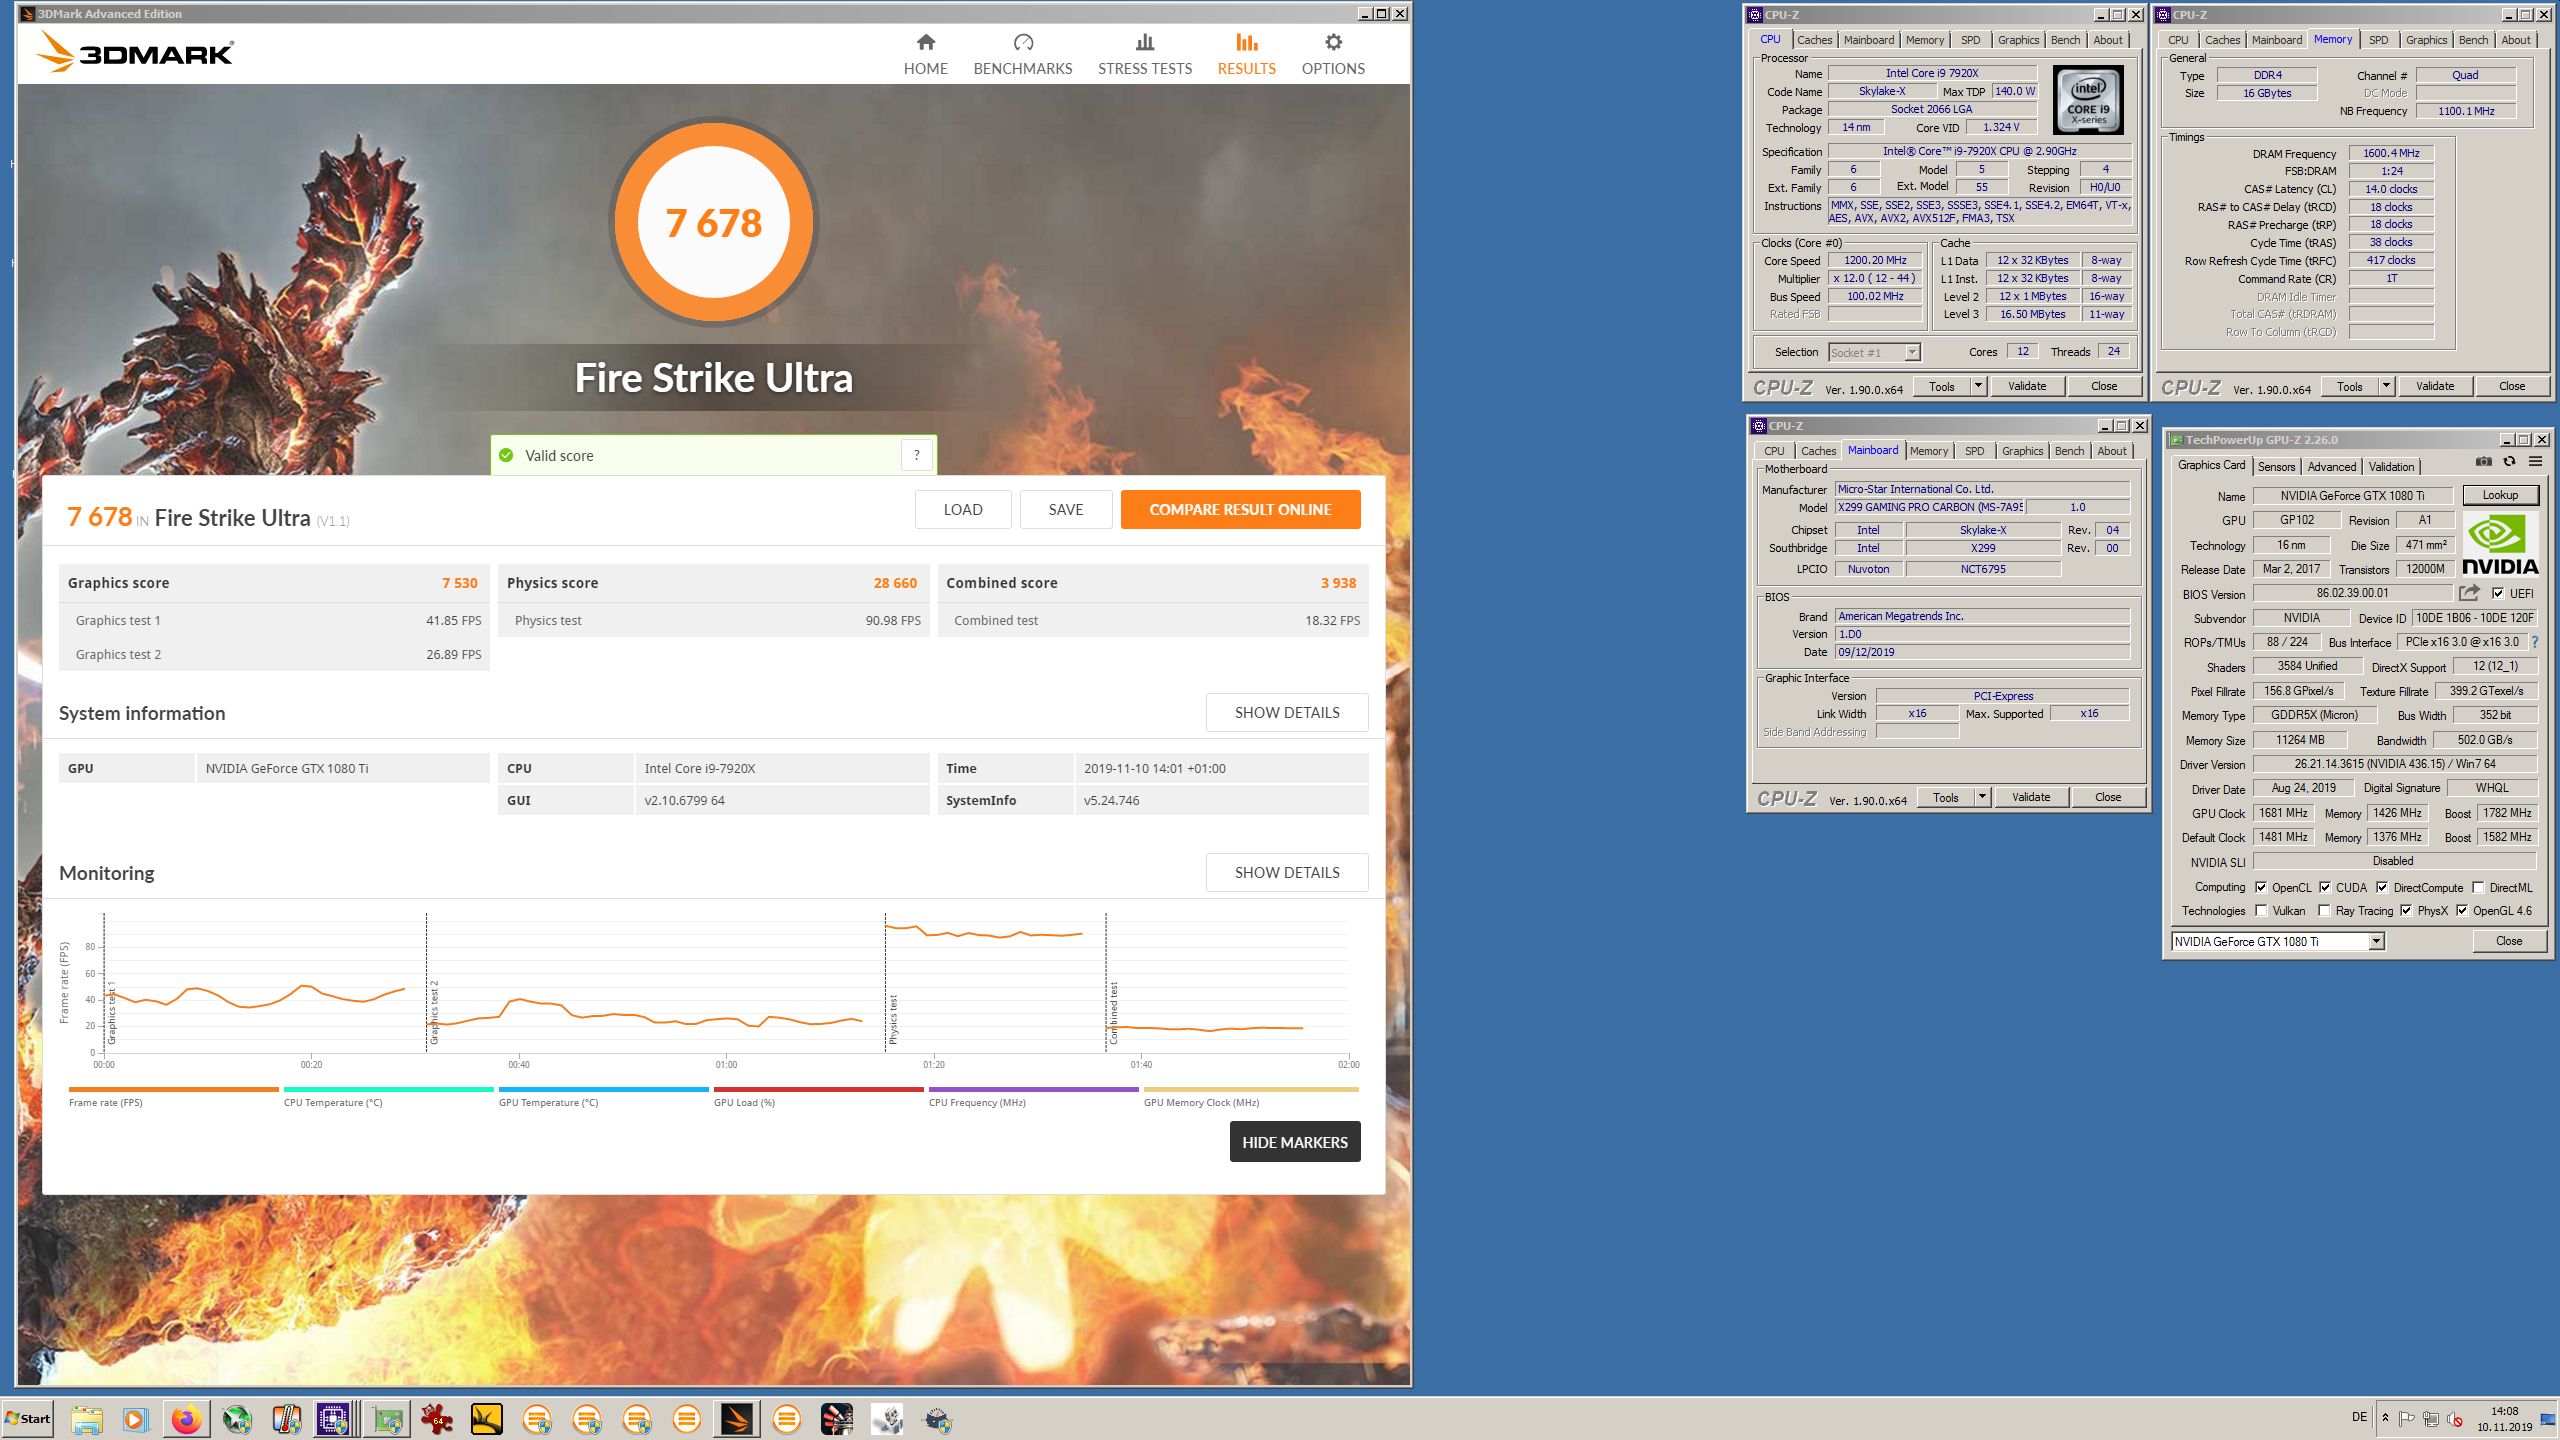Click the green CPU Temperature legend bar
Image resolution: width=2560 pixels, height=1440 pixels.
tap(388, 1089)
